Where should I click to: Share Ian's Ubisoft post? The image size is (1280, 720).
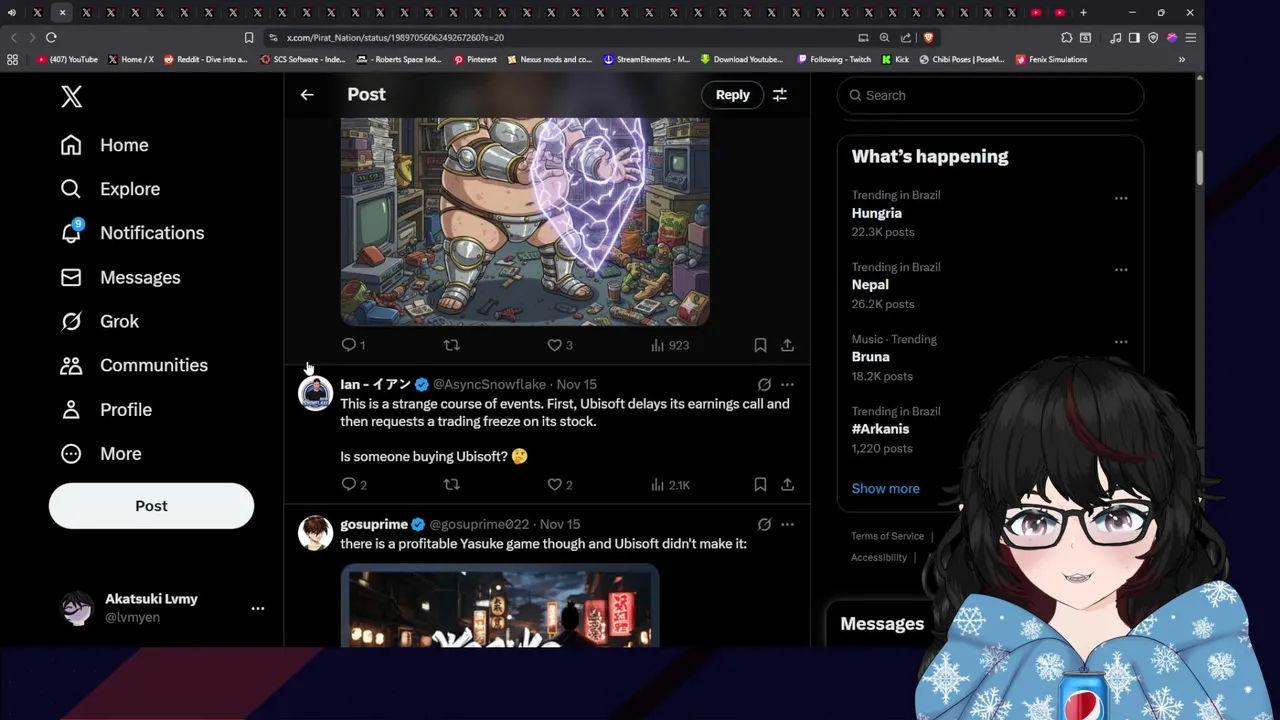tap(787, 485)
